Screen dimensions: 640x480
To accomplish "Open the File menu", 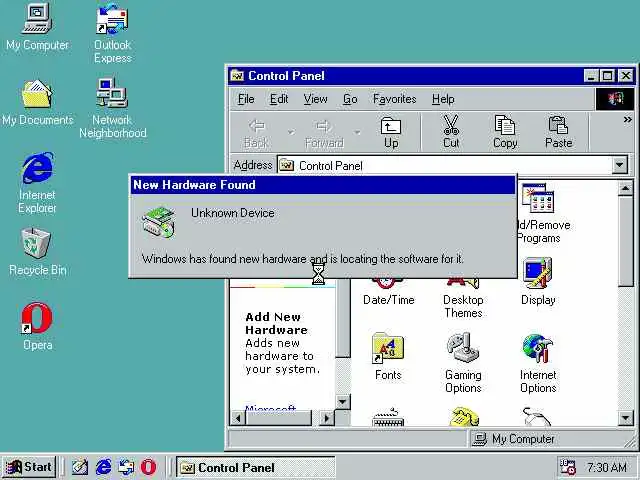I will (x=246, y=99).
